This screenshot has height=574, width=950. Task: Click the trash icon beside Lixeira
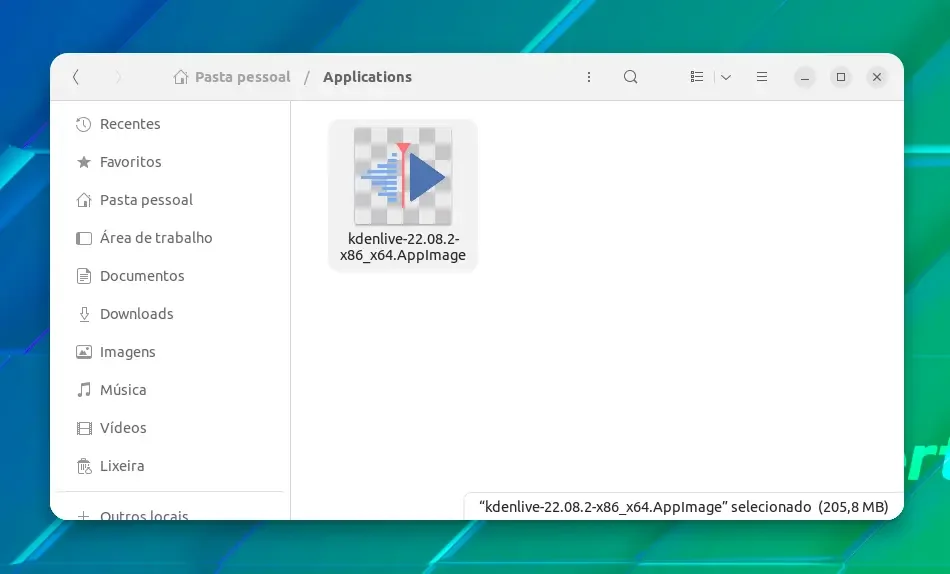tap(84, 466)
